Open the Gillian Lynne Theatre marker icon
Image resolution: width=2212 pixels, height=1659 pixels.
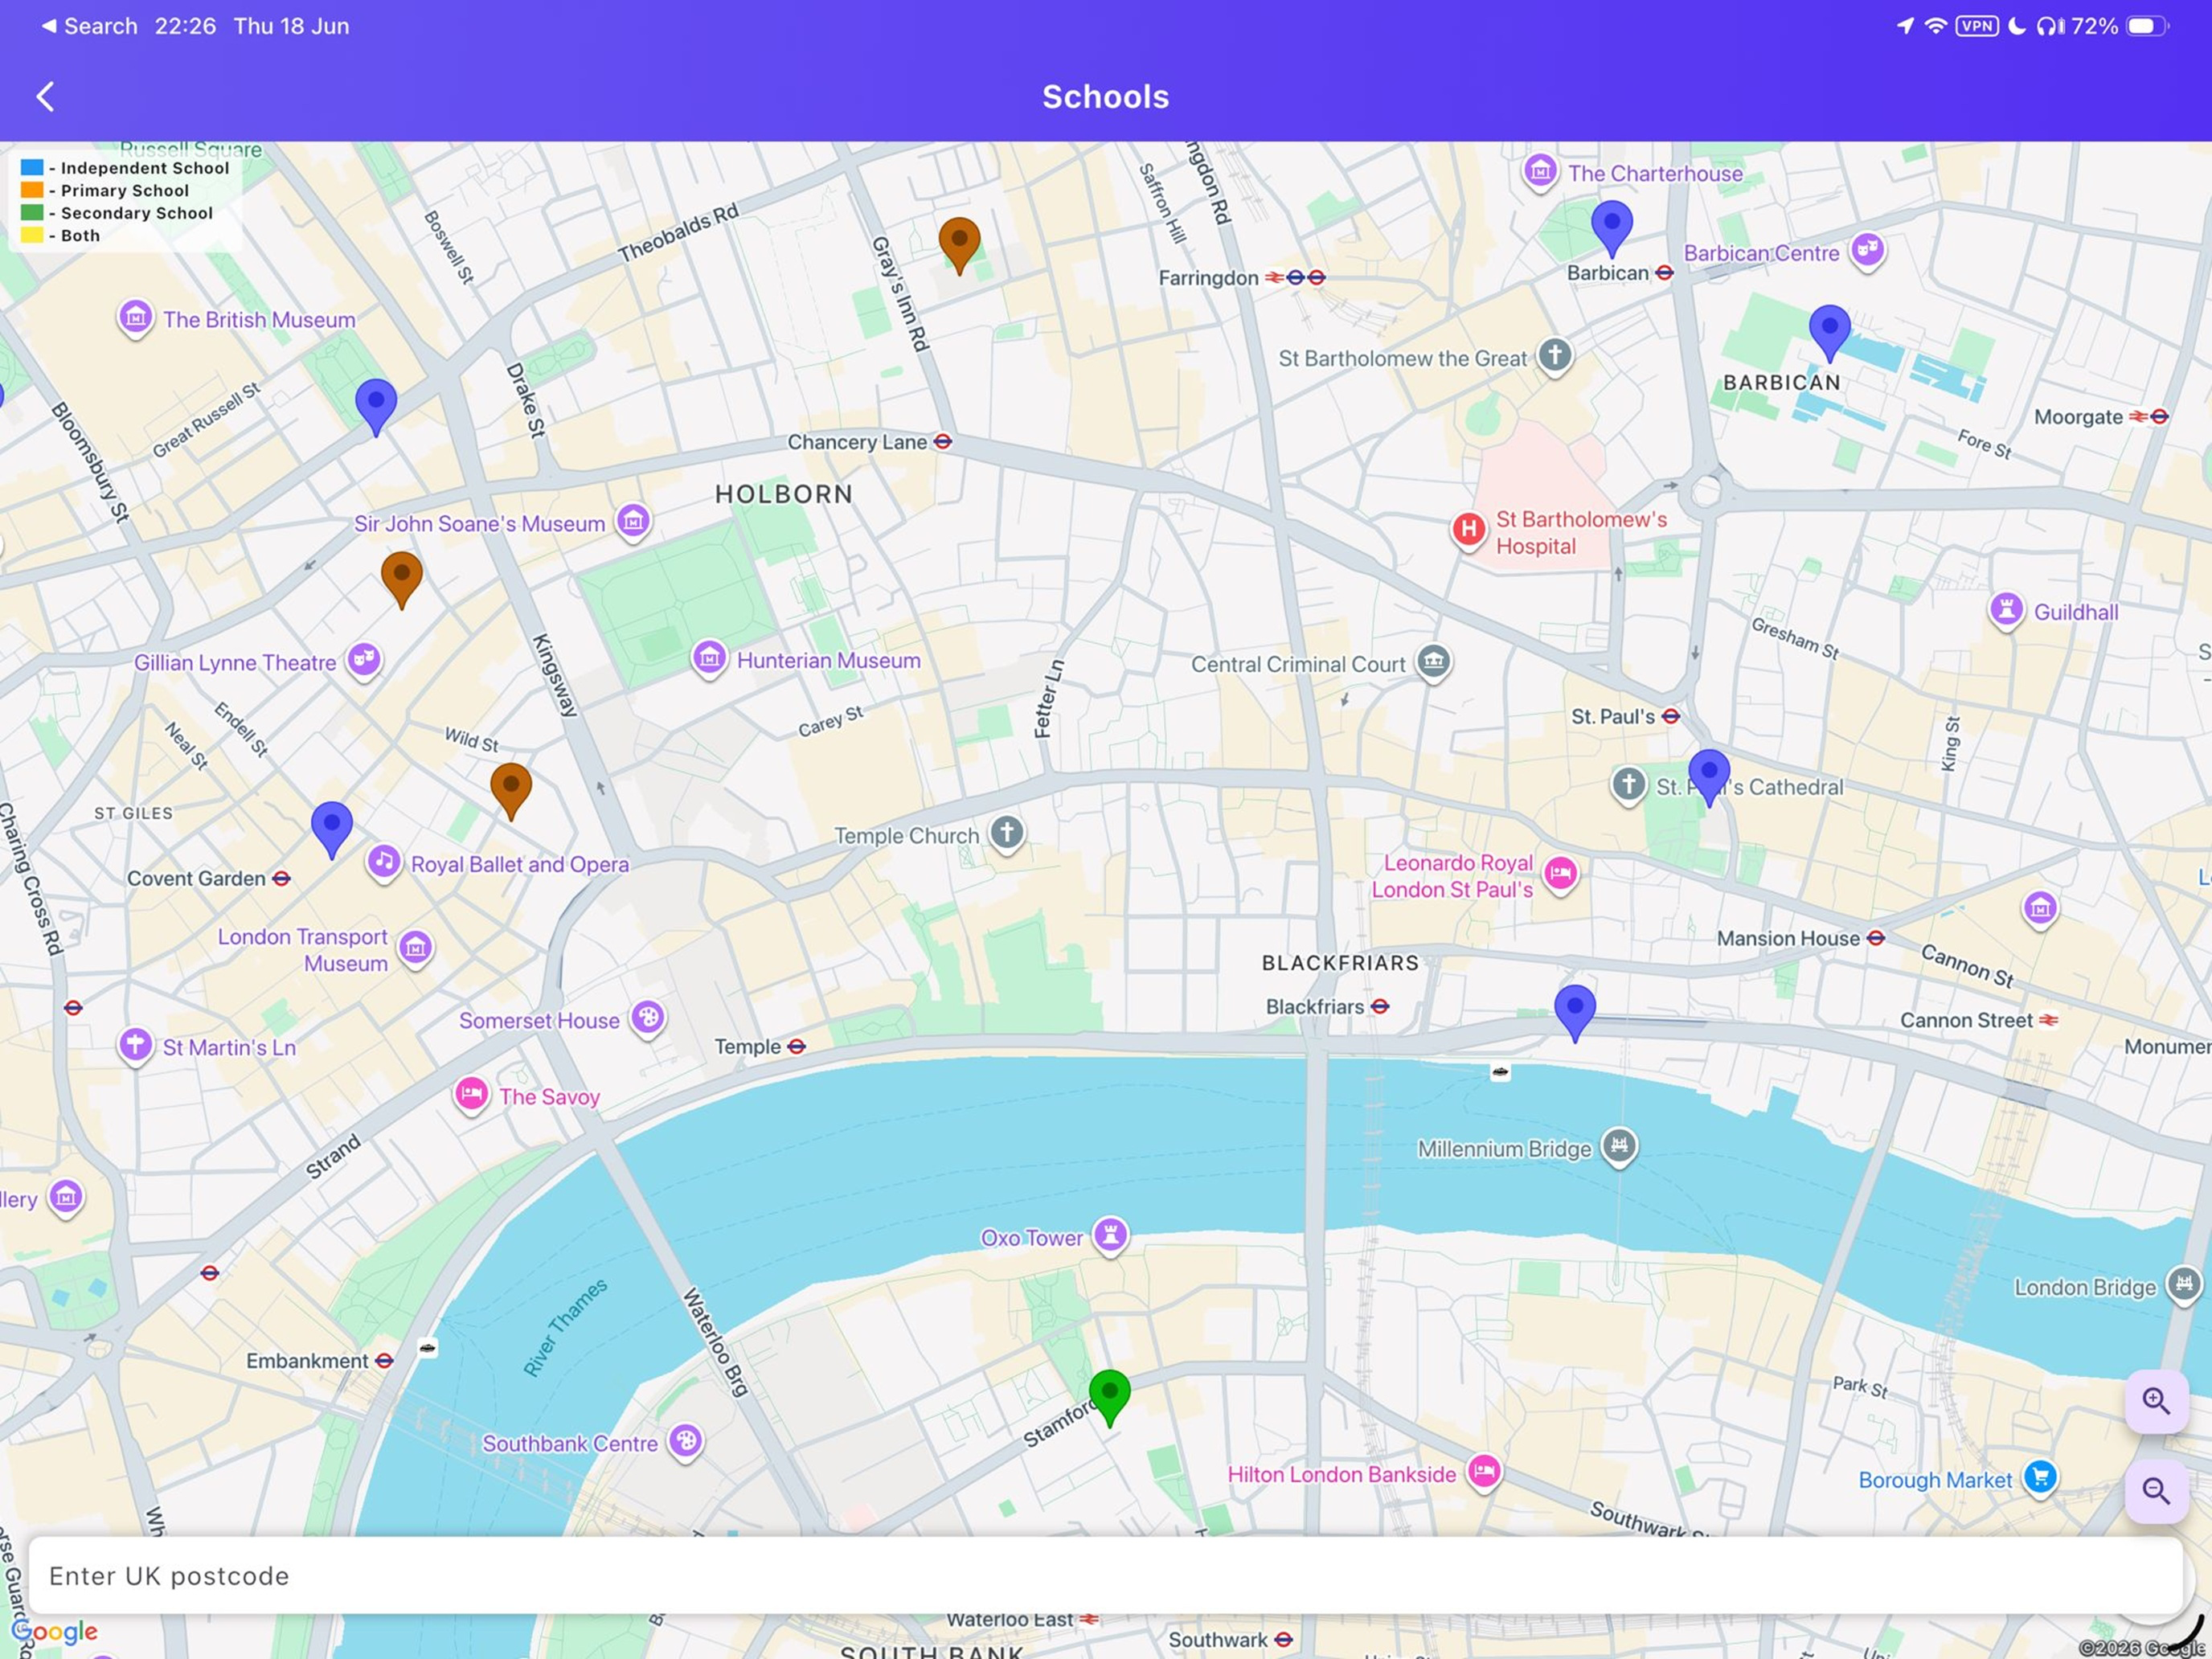364,660
